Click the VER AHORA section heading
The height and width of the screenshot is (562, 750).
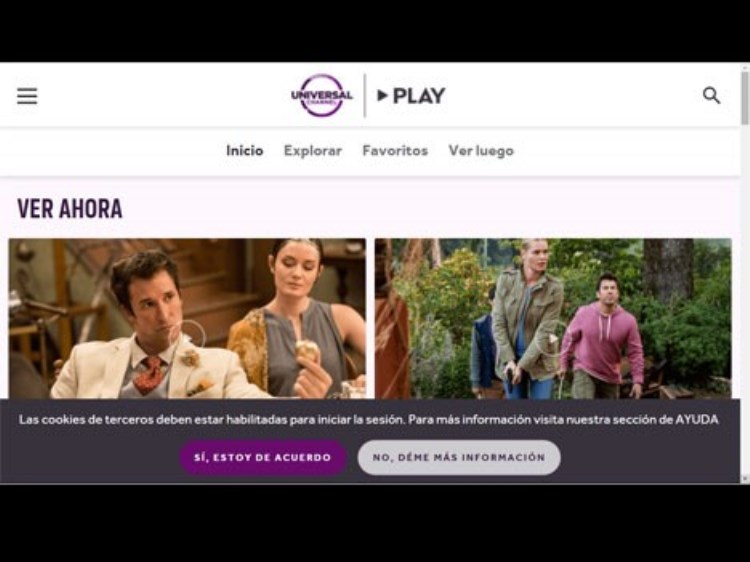click(70, 209)
